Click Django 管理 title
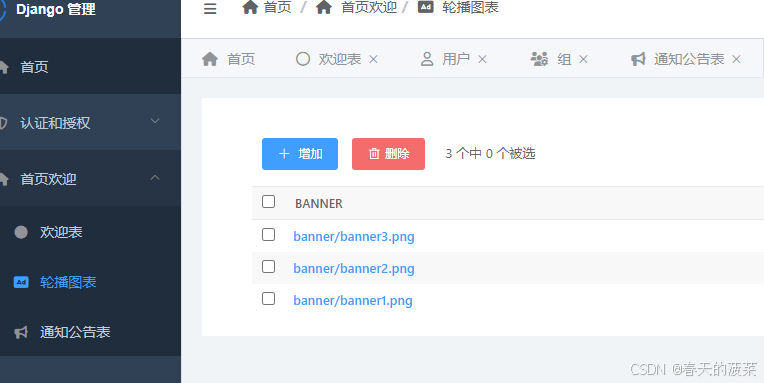 pyautogui.click(x=56, y=9)
